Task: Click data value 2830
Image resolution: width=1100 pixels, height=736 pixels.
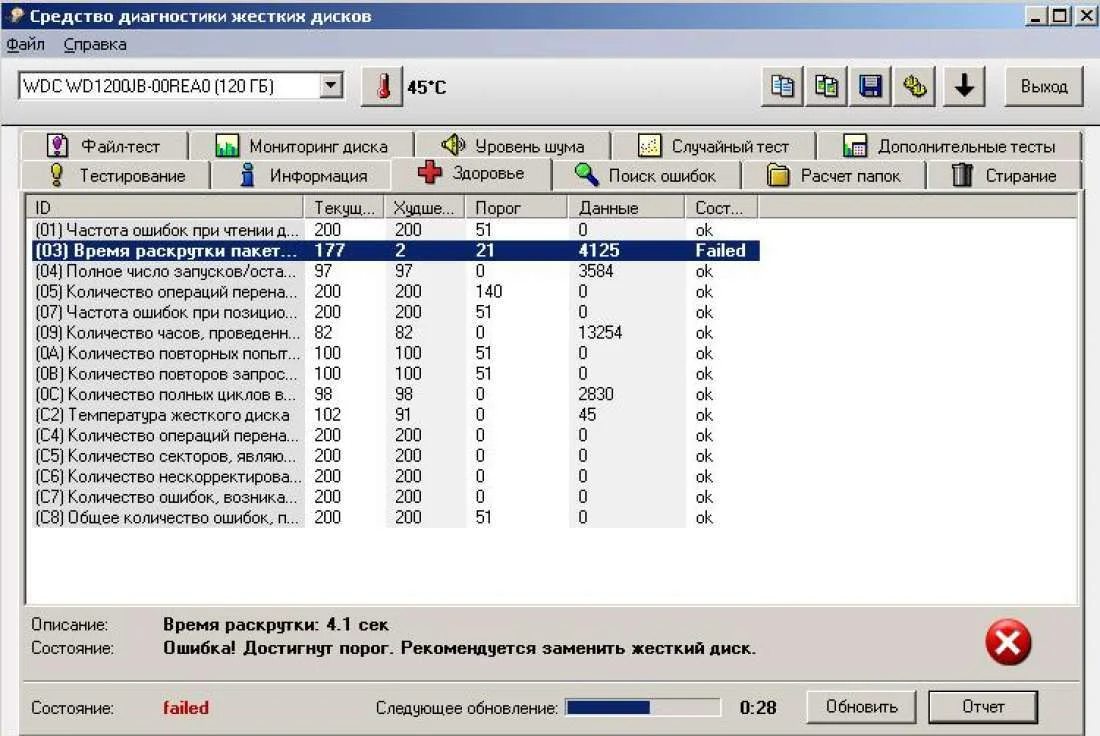Action: tap(596, 394)
